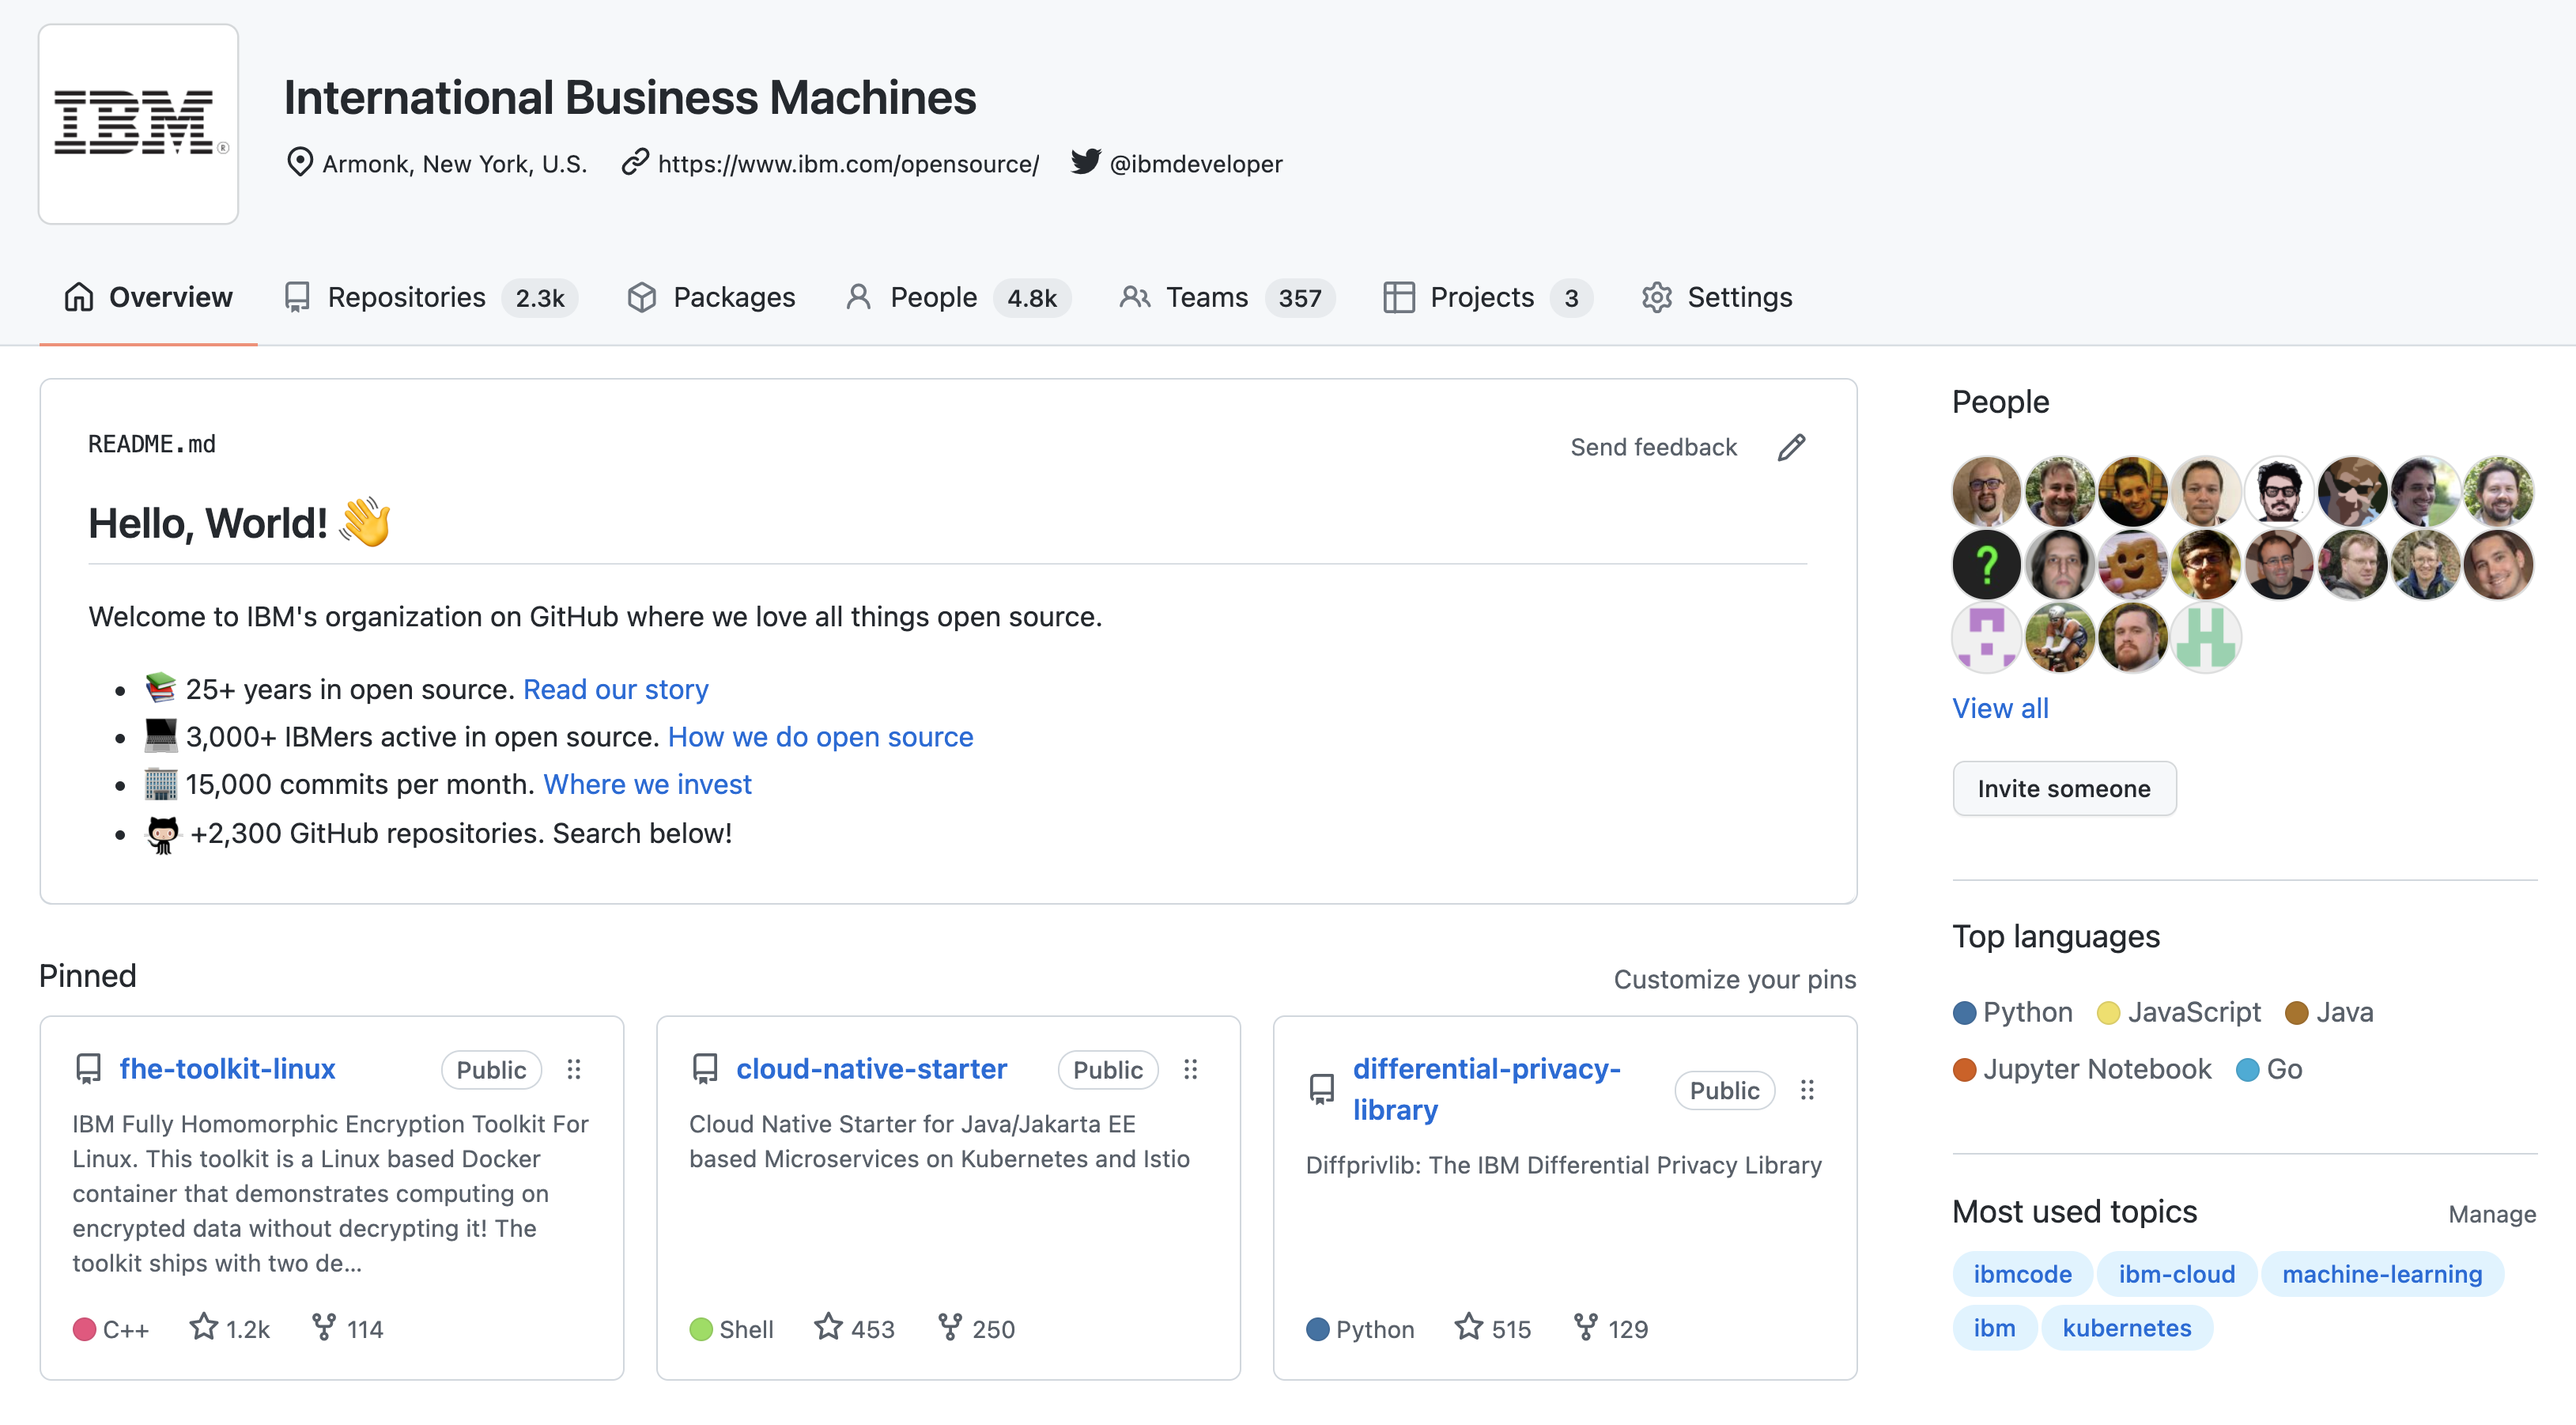Click the repo icon beside cloud-native-starter
This screenshot has height=1425, width=2576.
(705, 1069)
